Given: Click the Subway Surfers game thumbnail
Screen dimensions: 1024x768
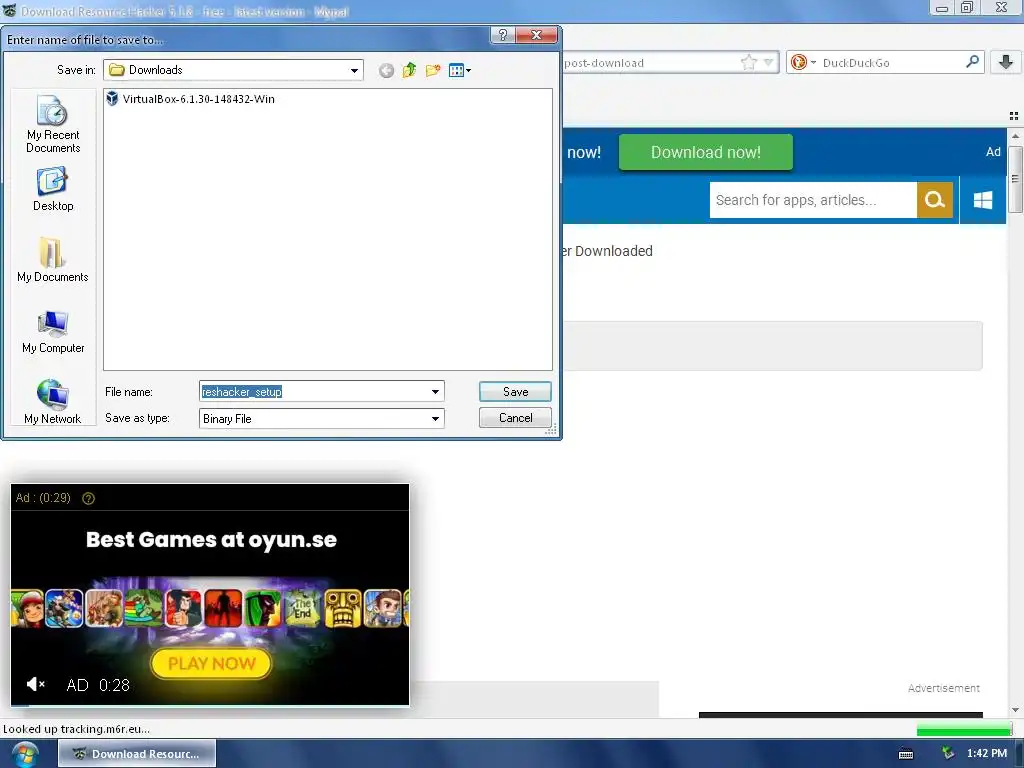Looking at the screenshot, I should (x=27, y=608).
